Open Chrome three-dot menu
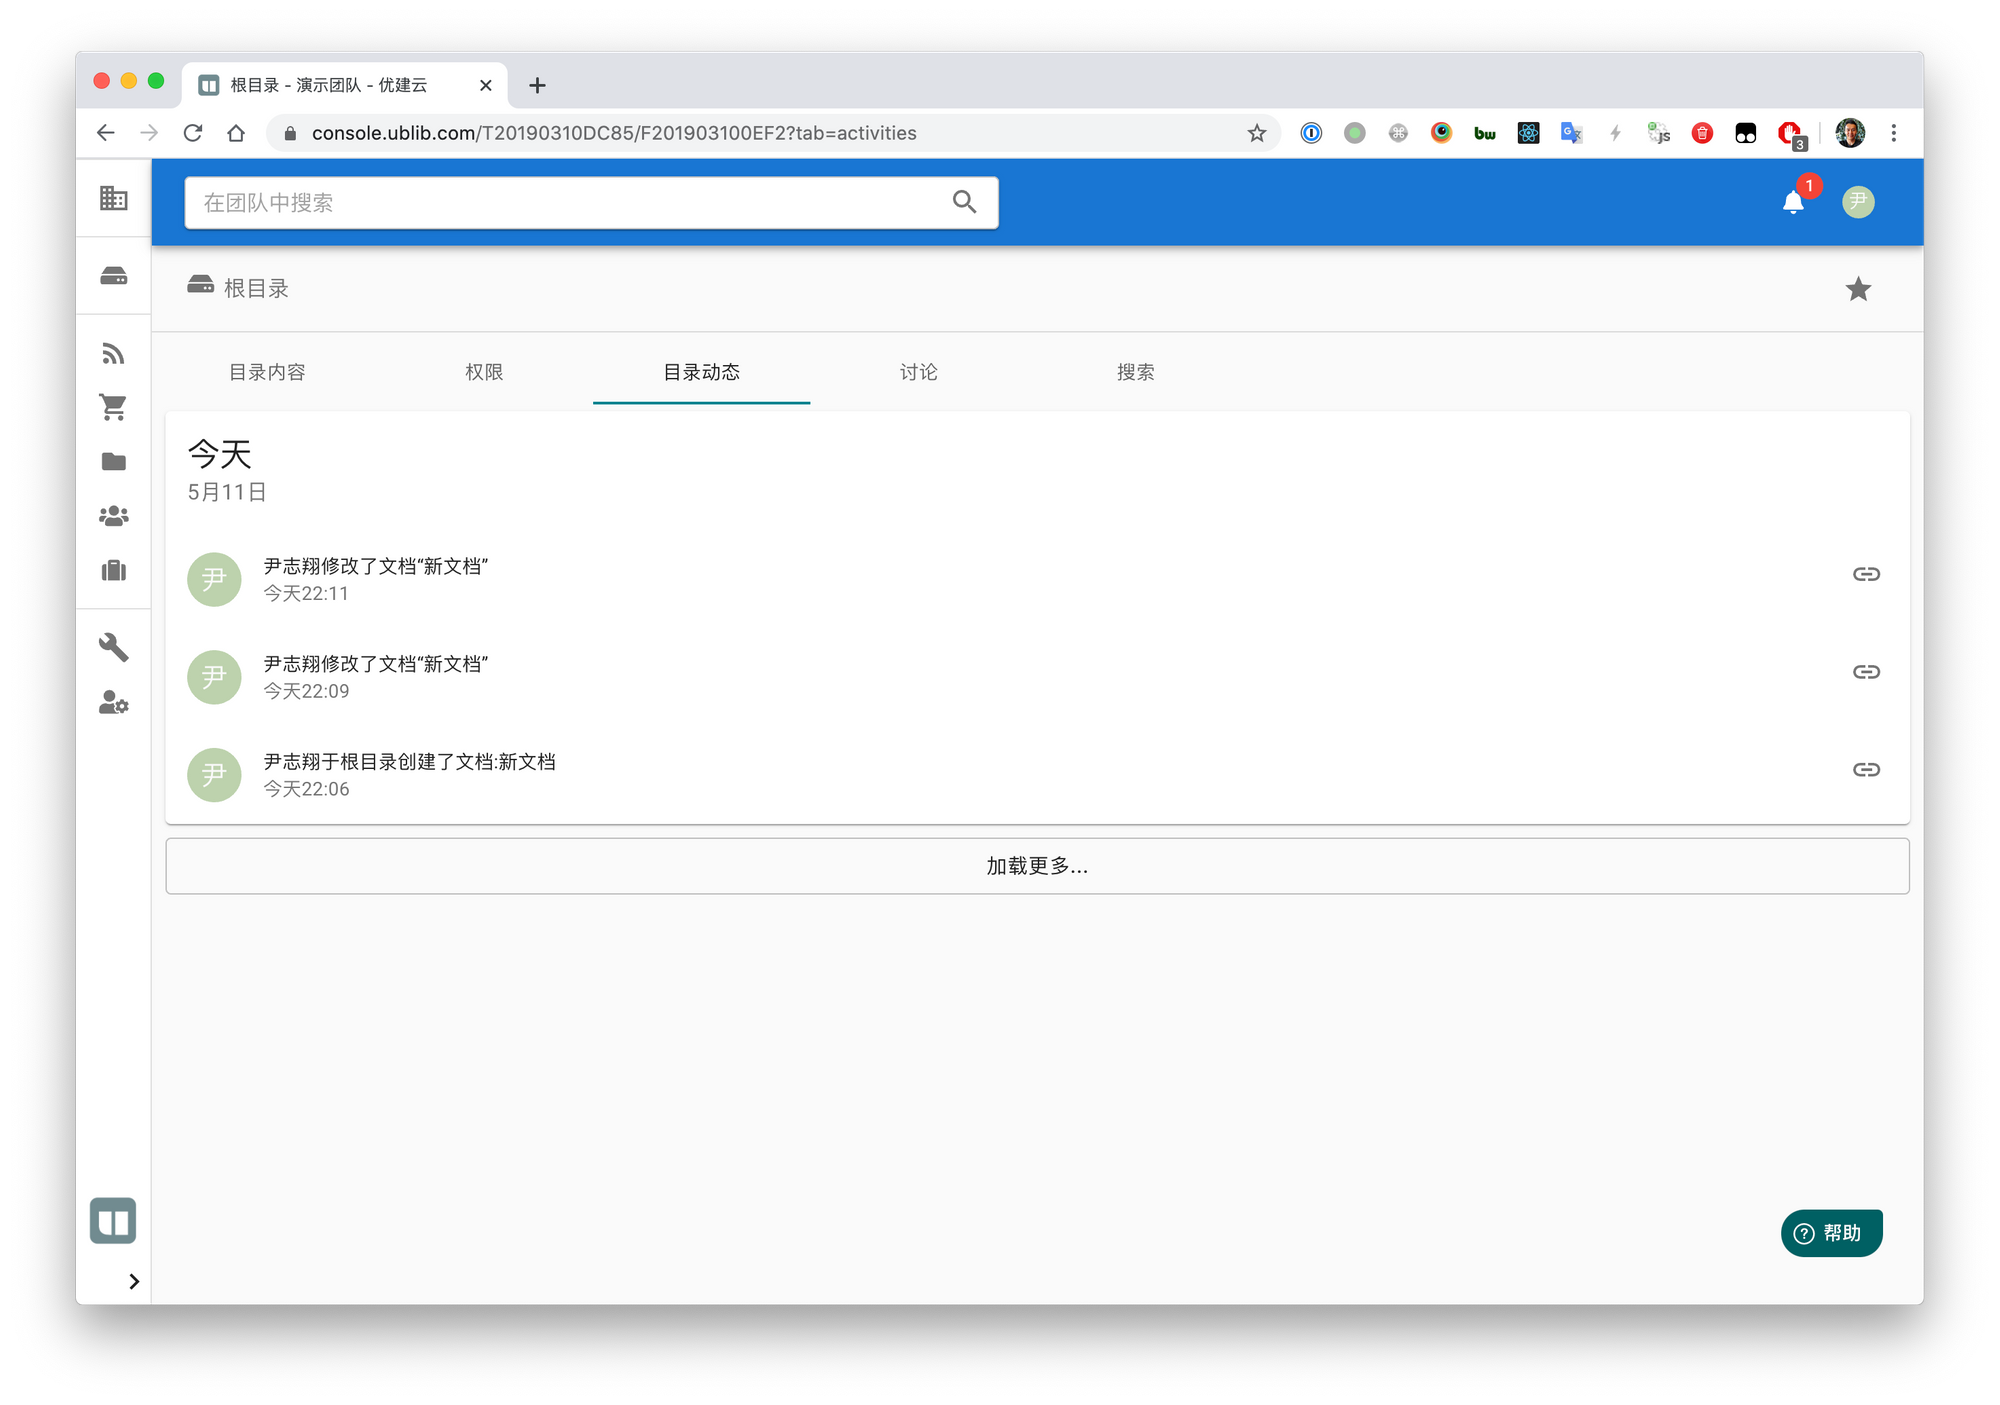Image resolution: width=2000 pixels, height=1405 pixels. point(1893,133)
